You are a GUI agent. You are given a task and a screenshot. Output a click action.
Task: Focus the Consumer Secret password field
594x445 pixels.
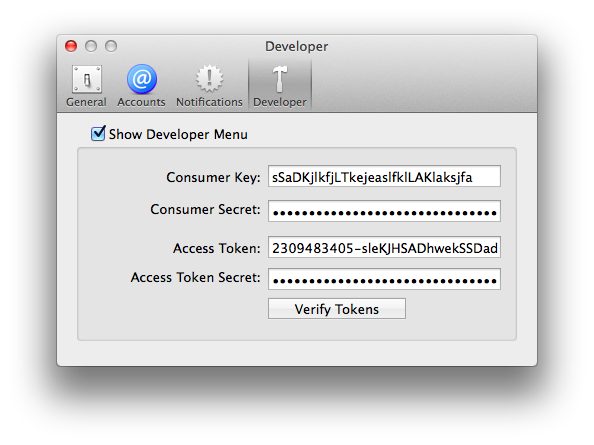click(x=384, y=211)
